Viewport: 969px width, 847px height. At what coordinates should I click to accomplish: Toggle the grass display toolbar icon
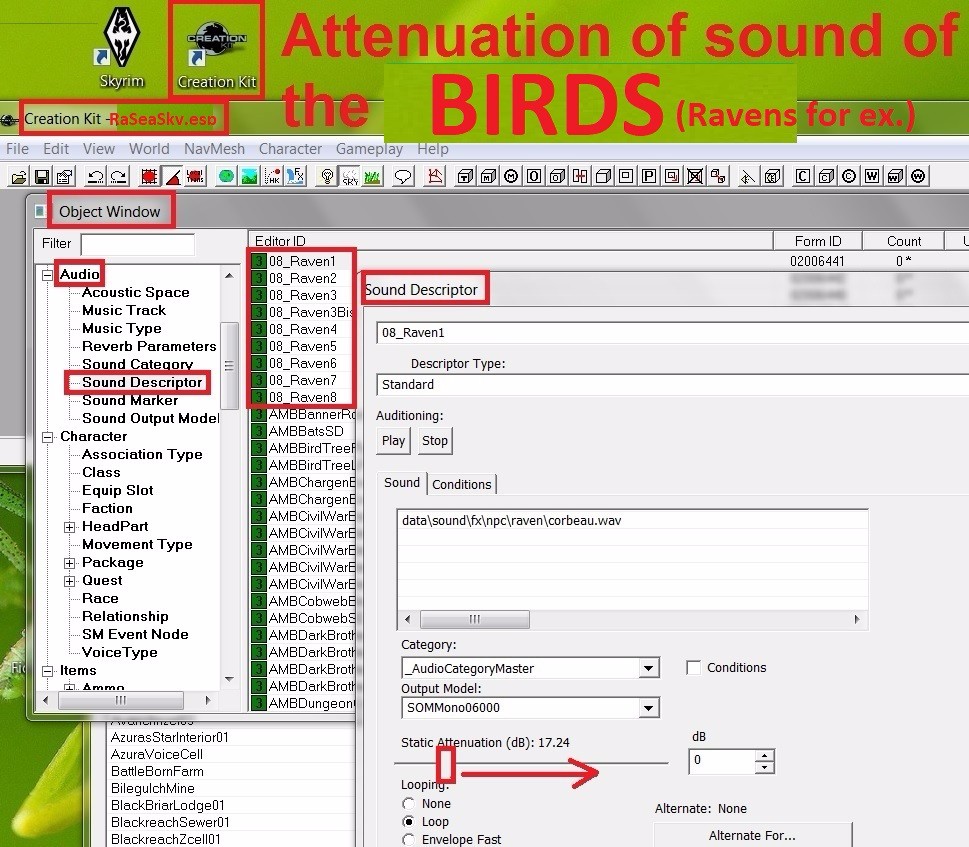pyautogui.click(x=373, y=177)
